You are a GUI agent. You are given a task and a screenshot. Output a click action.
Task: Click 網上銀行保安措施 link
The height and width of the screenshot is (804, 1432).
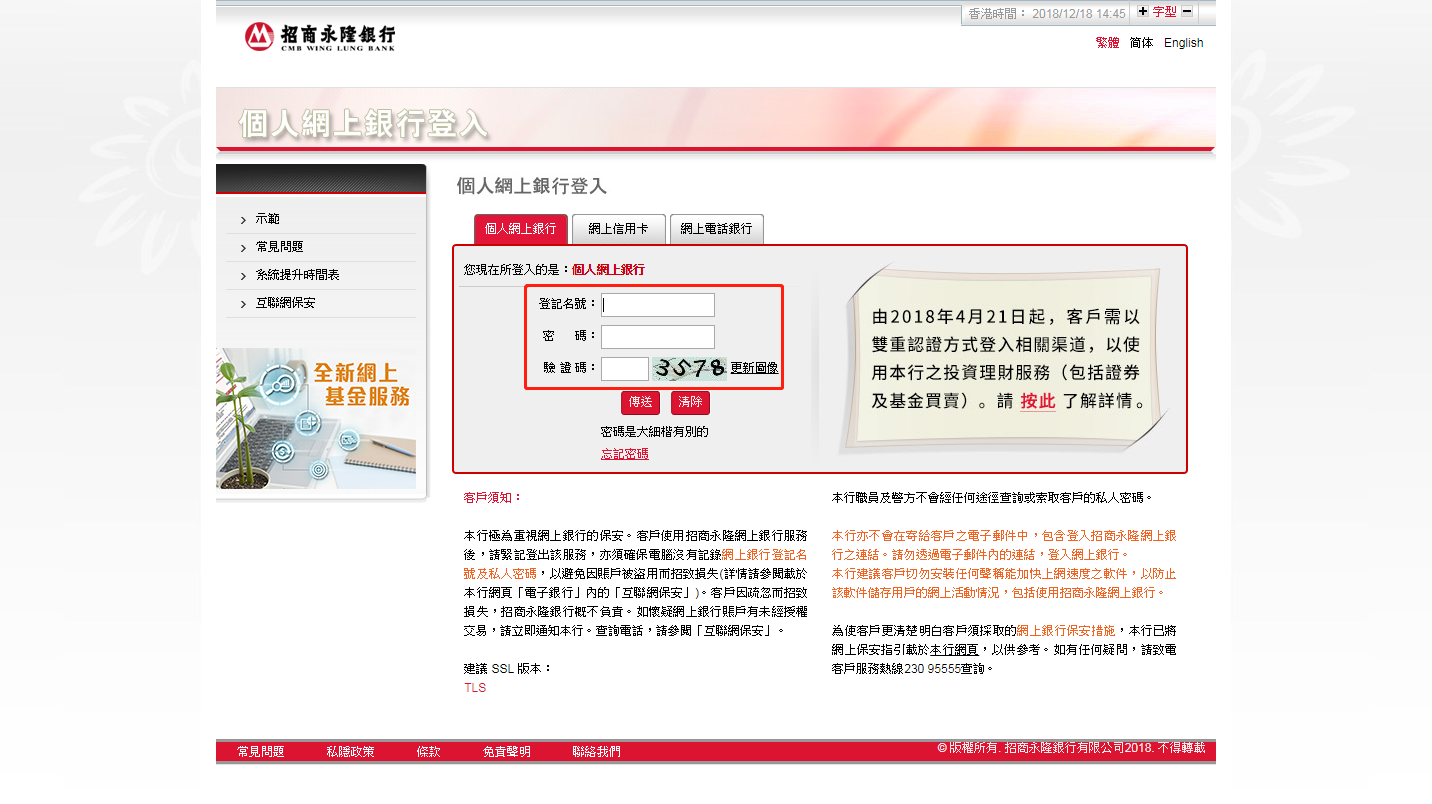tap(1066, 631)
